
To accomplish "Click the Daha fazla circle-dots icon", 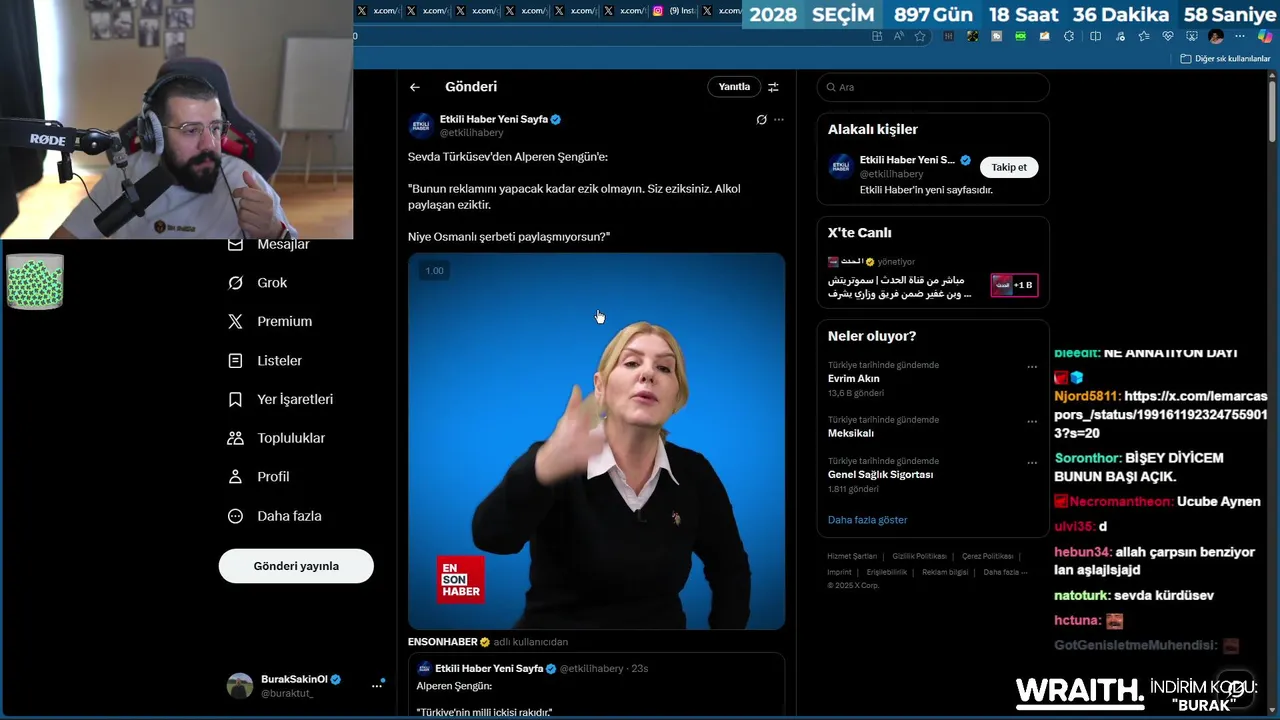I will point(235,516).
